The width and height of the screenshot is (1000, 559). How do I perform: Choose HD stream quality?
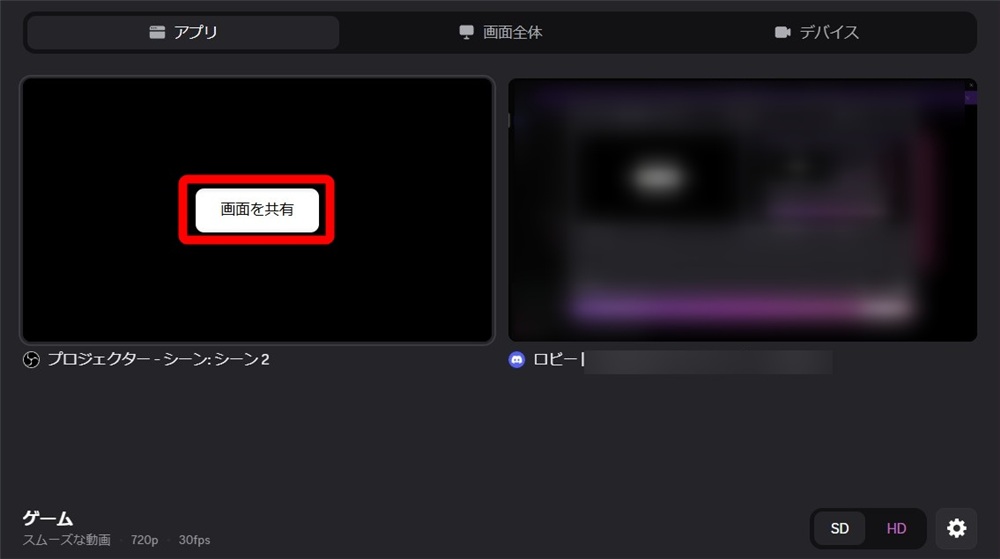click(x=896, y=528)
